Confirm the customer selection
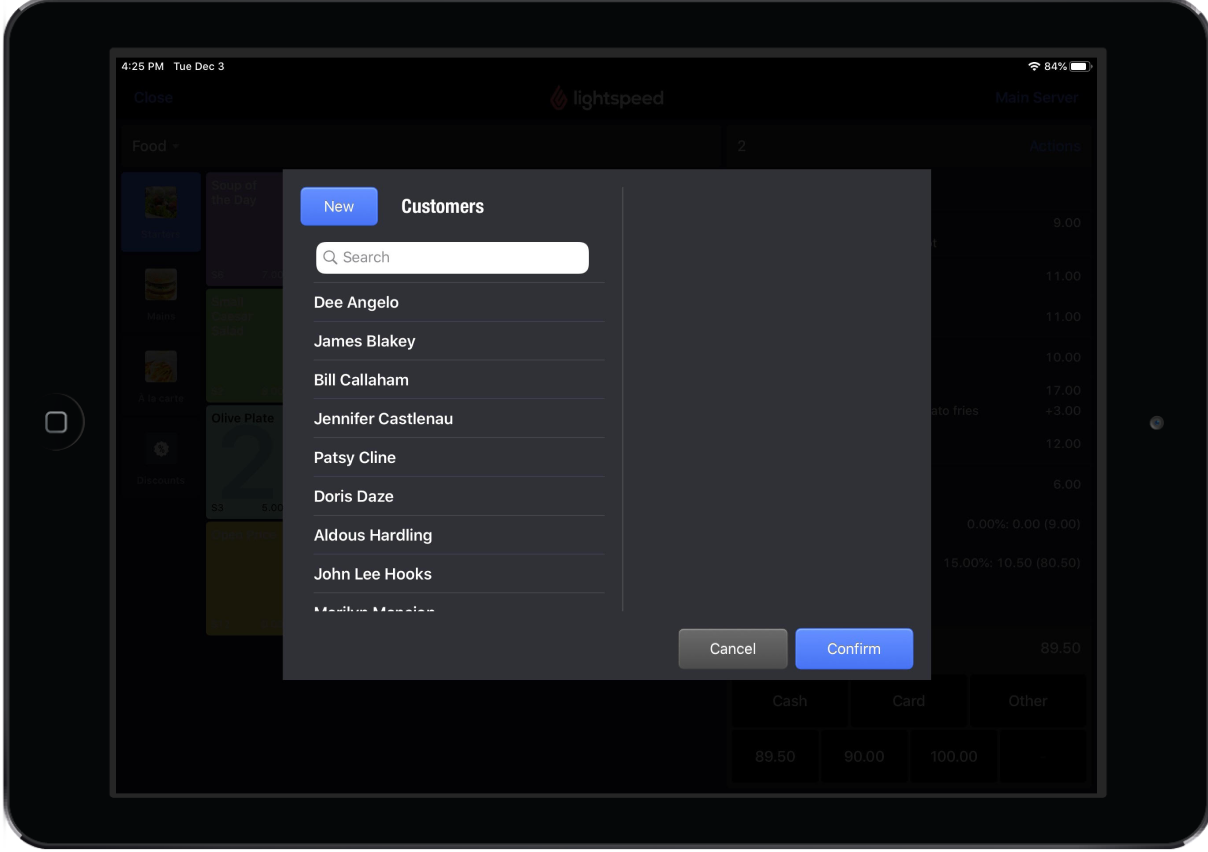Screen dimensions: 1208x852 853,649
